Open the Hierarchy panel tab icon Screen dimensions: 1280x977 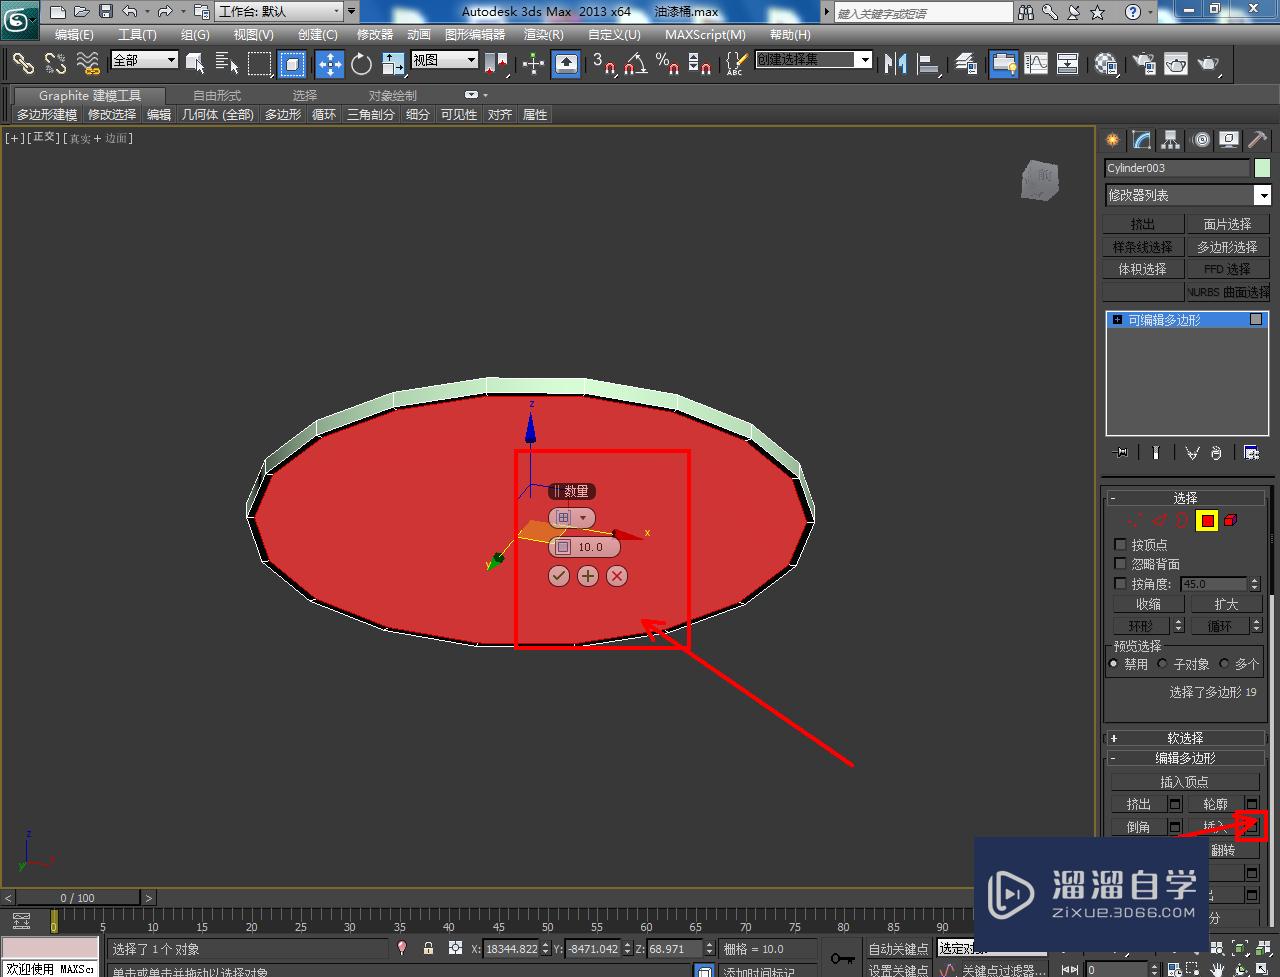1171,140
